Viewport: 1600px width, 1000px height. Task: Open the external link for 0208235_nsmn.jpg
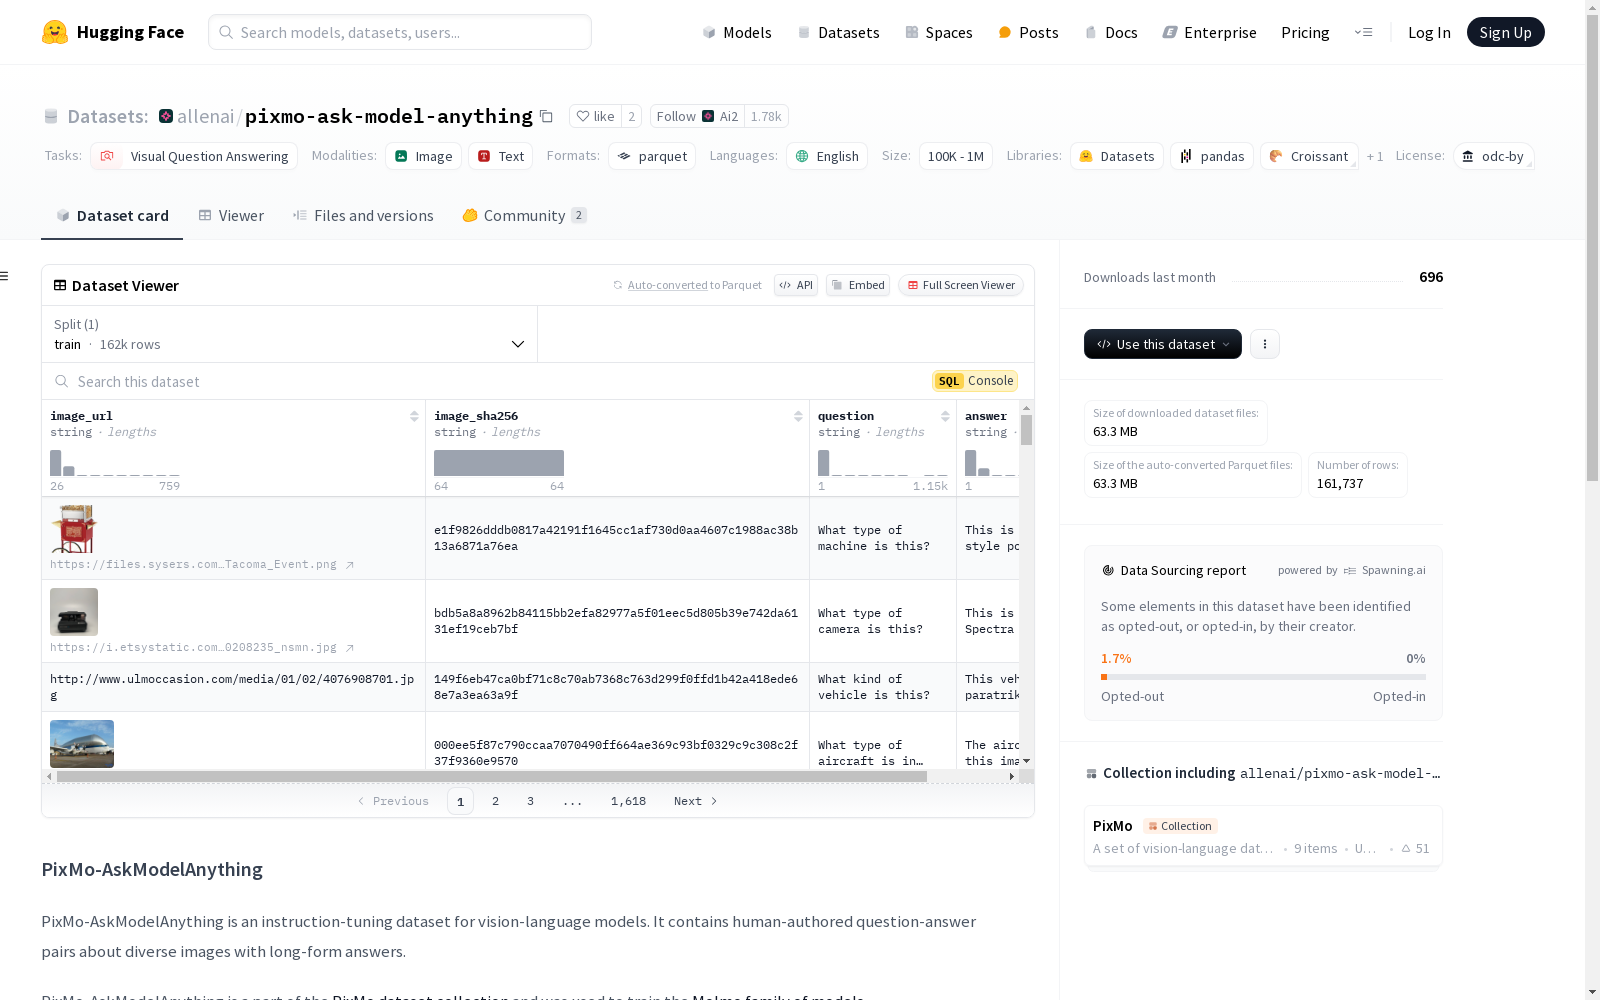(350, 648)
